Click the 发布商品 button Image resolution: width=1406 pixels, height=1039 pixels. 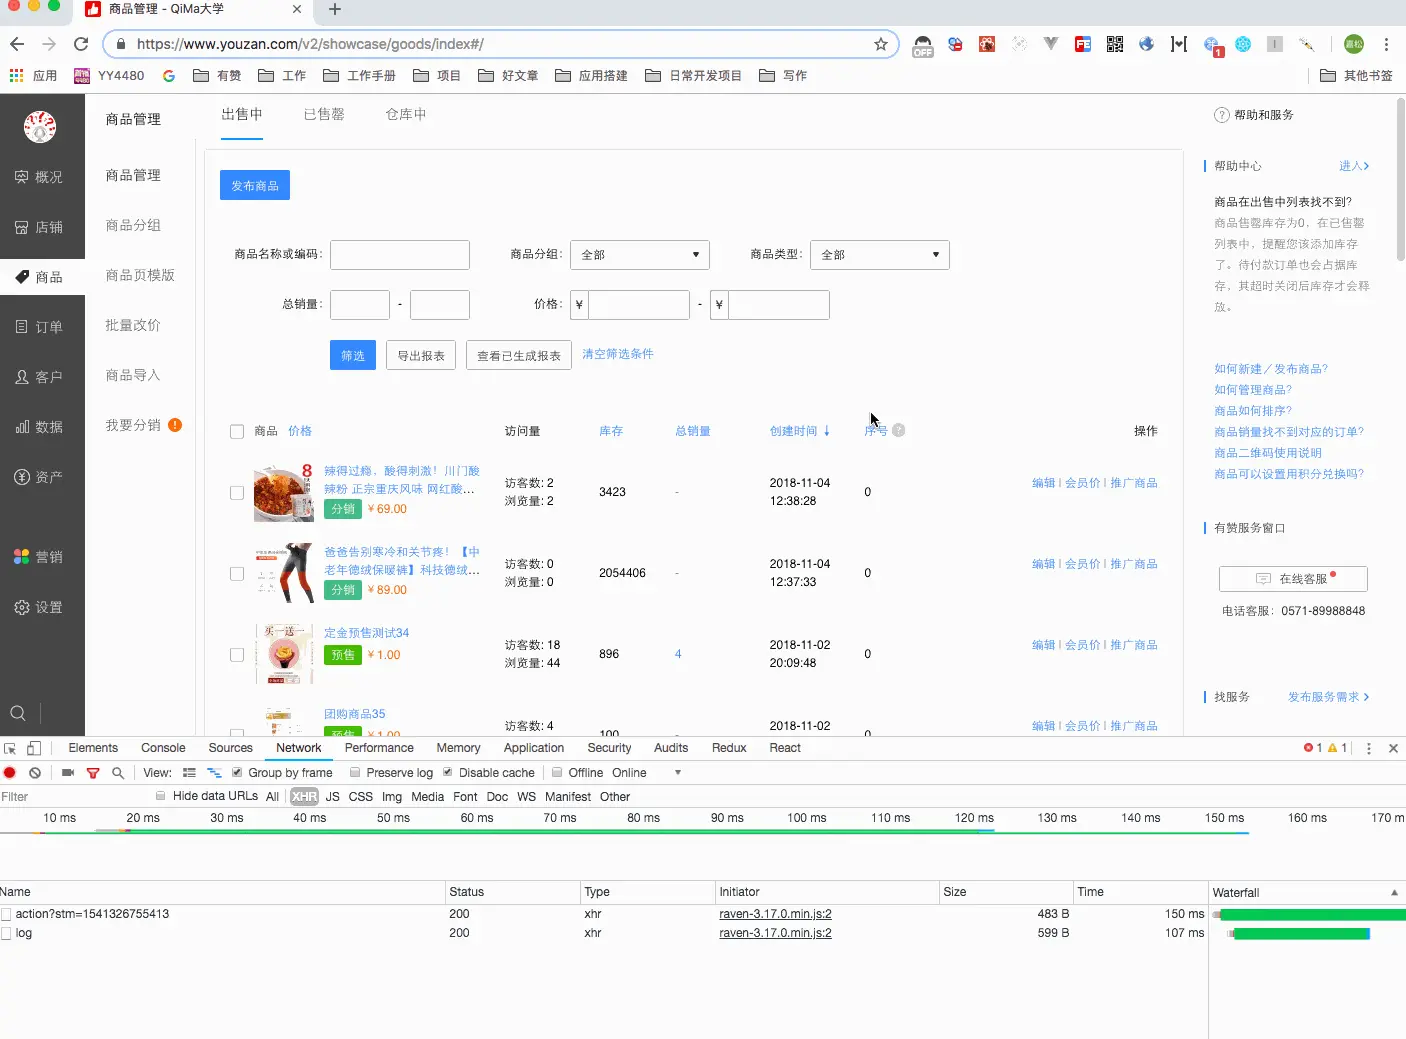(x=255, y=185)
